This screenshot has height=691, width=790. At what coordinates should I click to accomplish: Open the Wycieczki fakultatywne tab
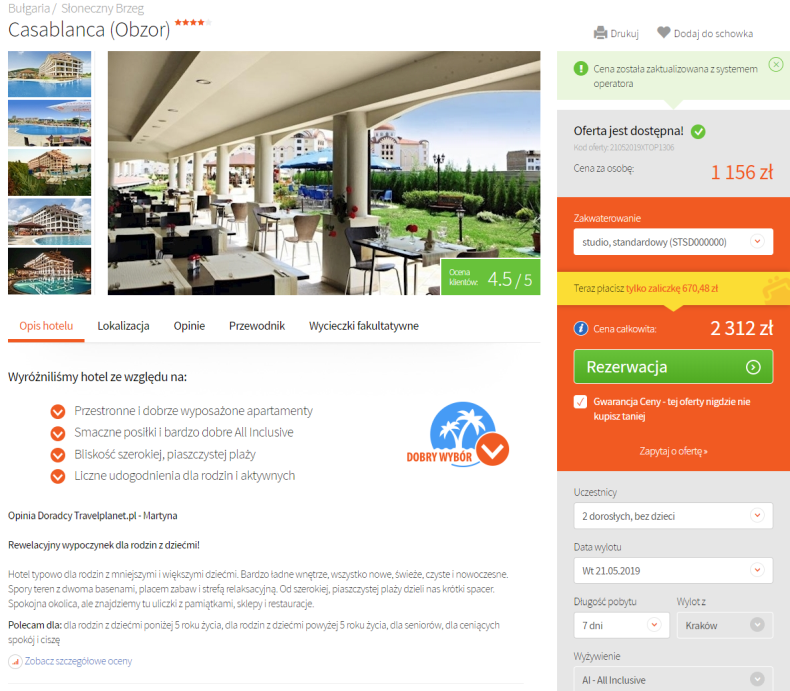pyautogui.click(x=364, y=326)
